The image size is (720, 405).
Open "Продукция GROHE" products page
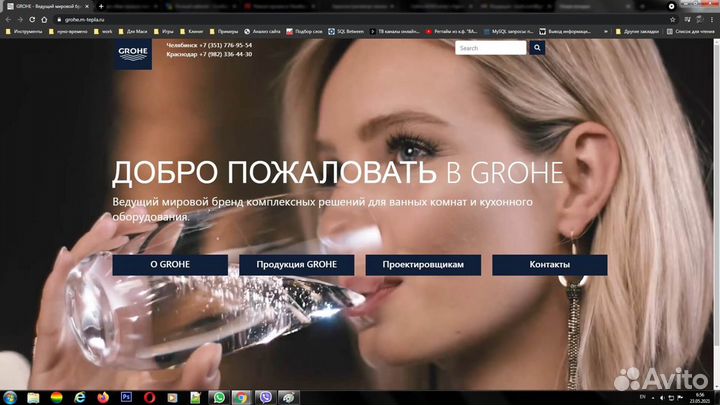pyautogui.click(x=297, y=265)
